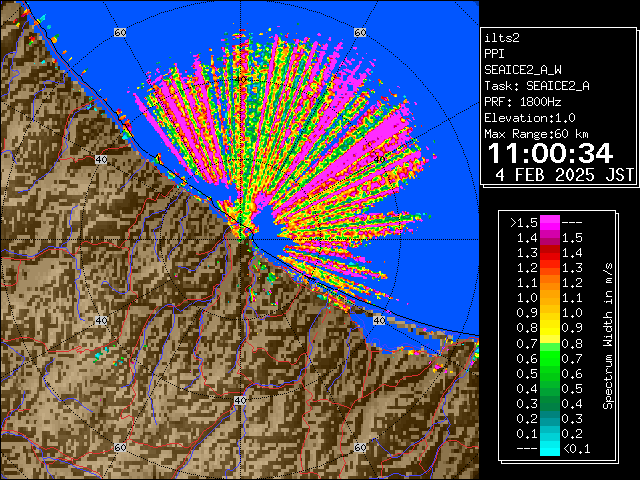Click the "60" range label near the upper-left coast

tap(120, 32)
